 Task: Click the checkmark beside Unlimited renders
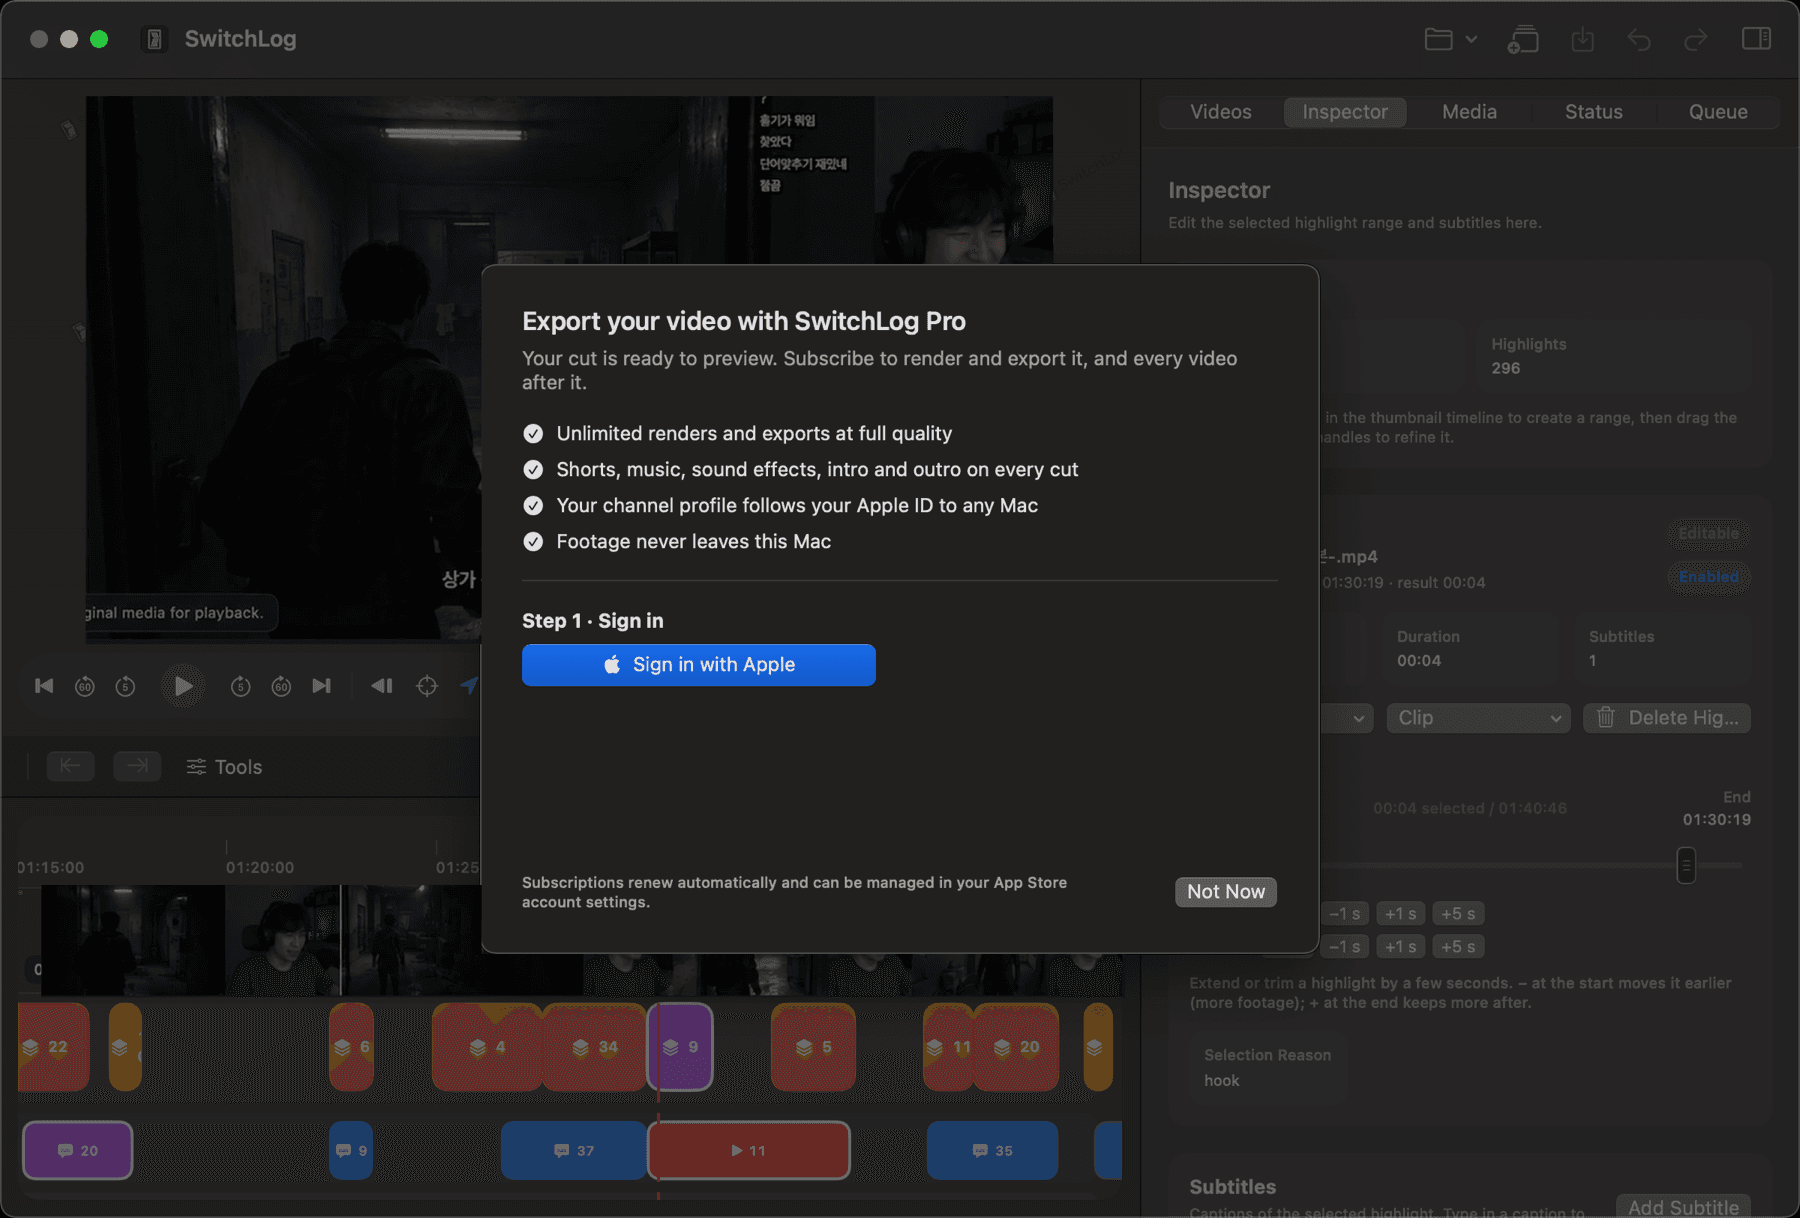(x=533, y=434)
